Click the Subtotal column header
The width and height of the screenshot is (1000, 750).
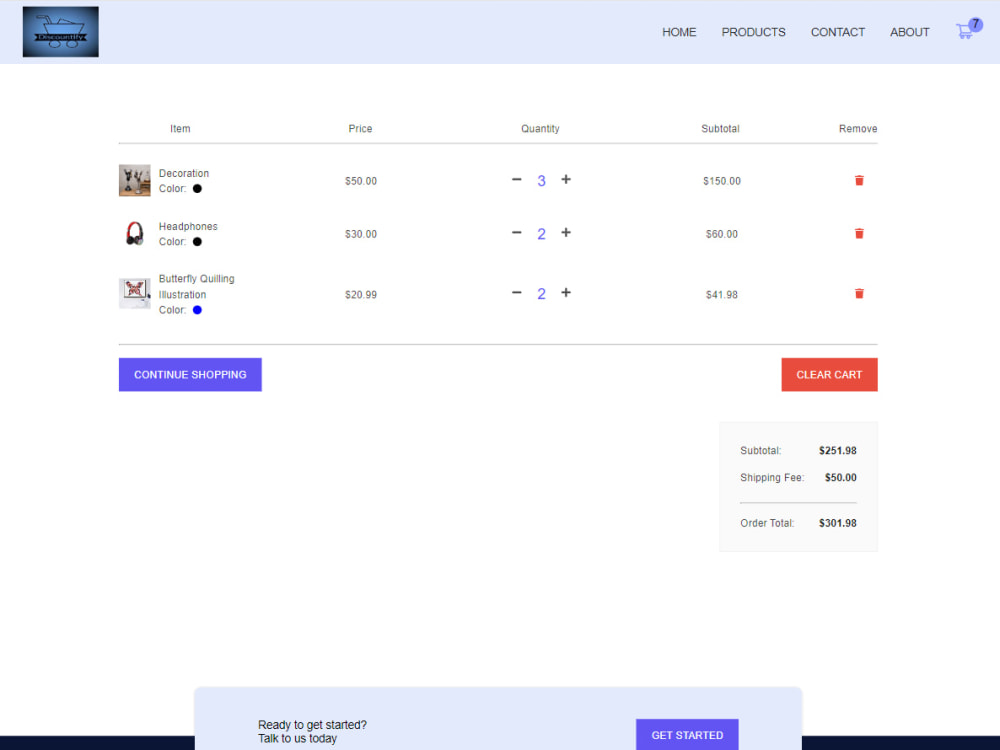point(721,128)
